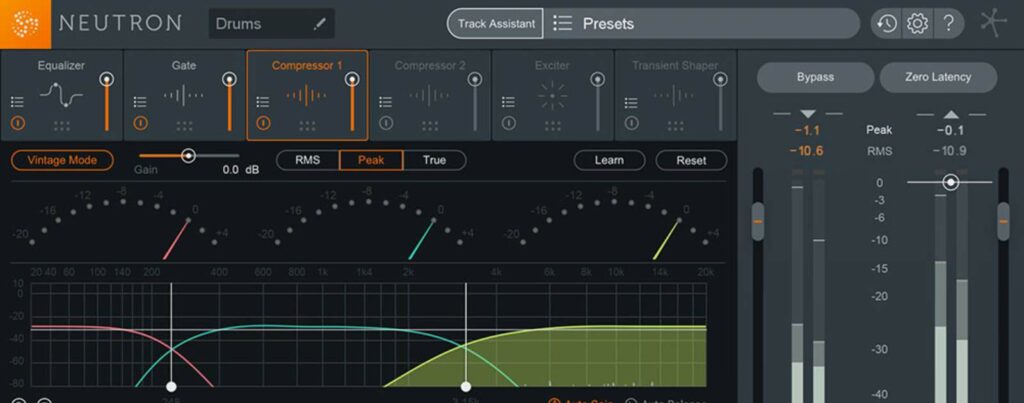Open Transient Shaper preset list icon
1024x403 pixels.
pos(632,101)
